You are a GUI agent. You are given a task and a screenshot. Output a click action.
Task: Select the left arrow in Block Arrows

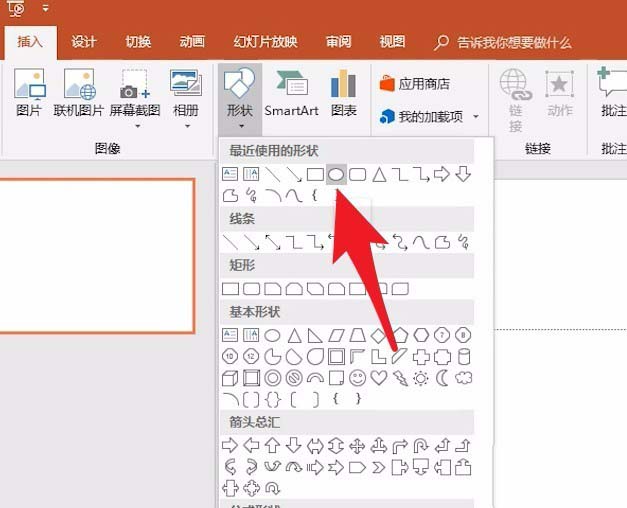click(x=252, y=445)
